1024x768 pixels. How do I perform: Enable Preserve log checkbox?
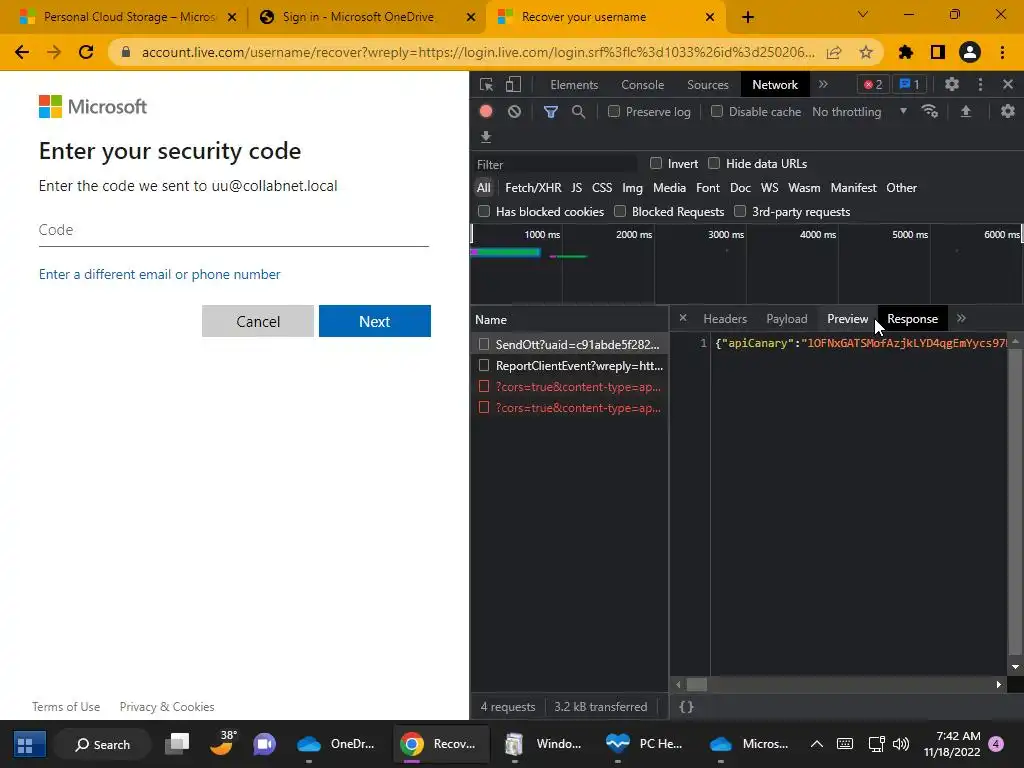click(x=614, y=112)
